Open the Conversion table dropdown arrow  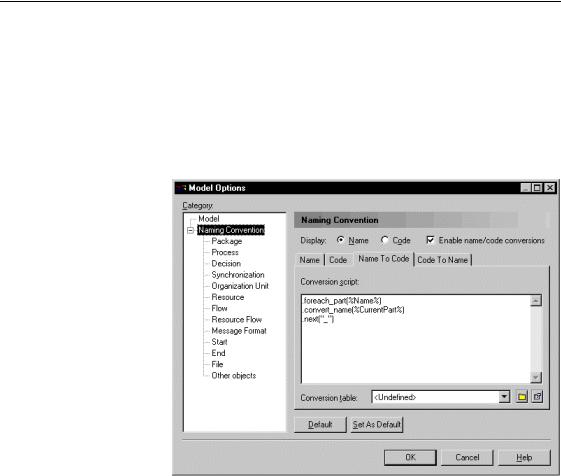click(x=504, y=397)
